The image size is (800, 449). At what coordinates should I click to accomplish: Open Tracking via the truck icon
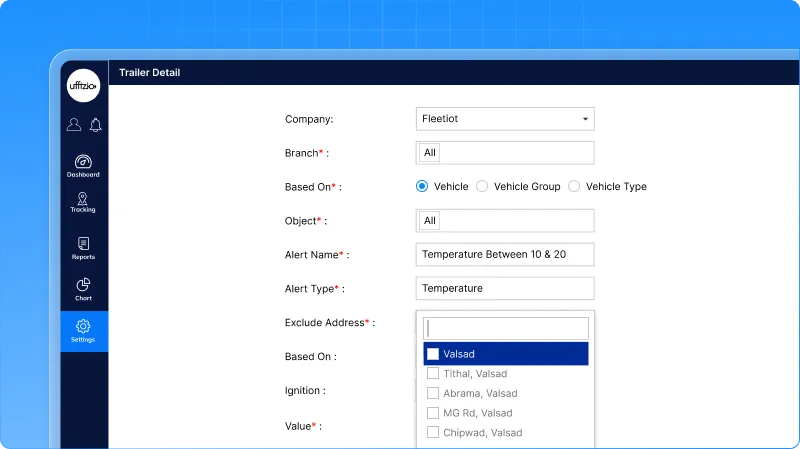(83, 201)
